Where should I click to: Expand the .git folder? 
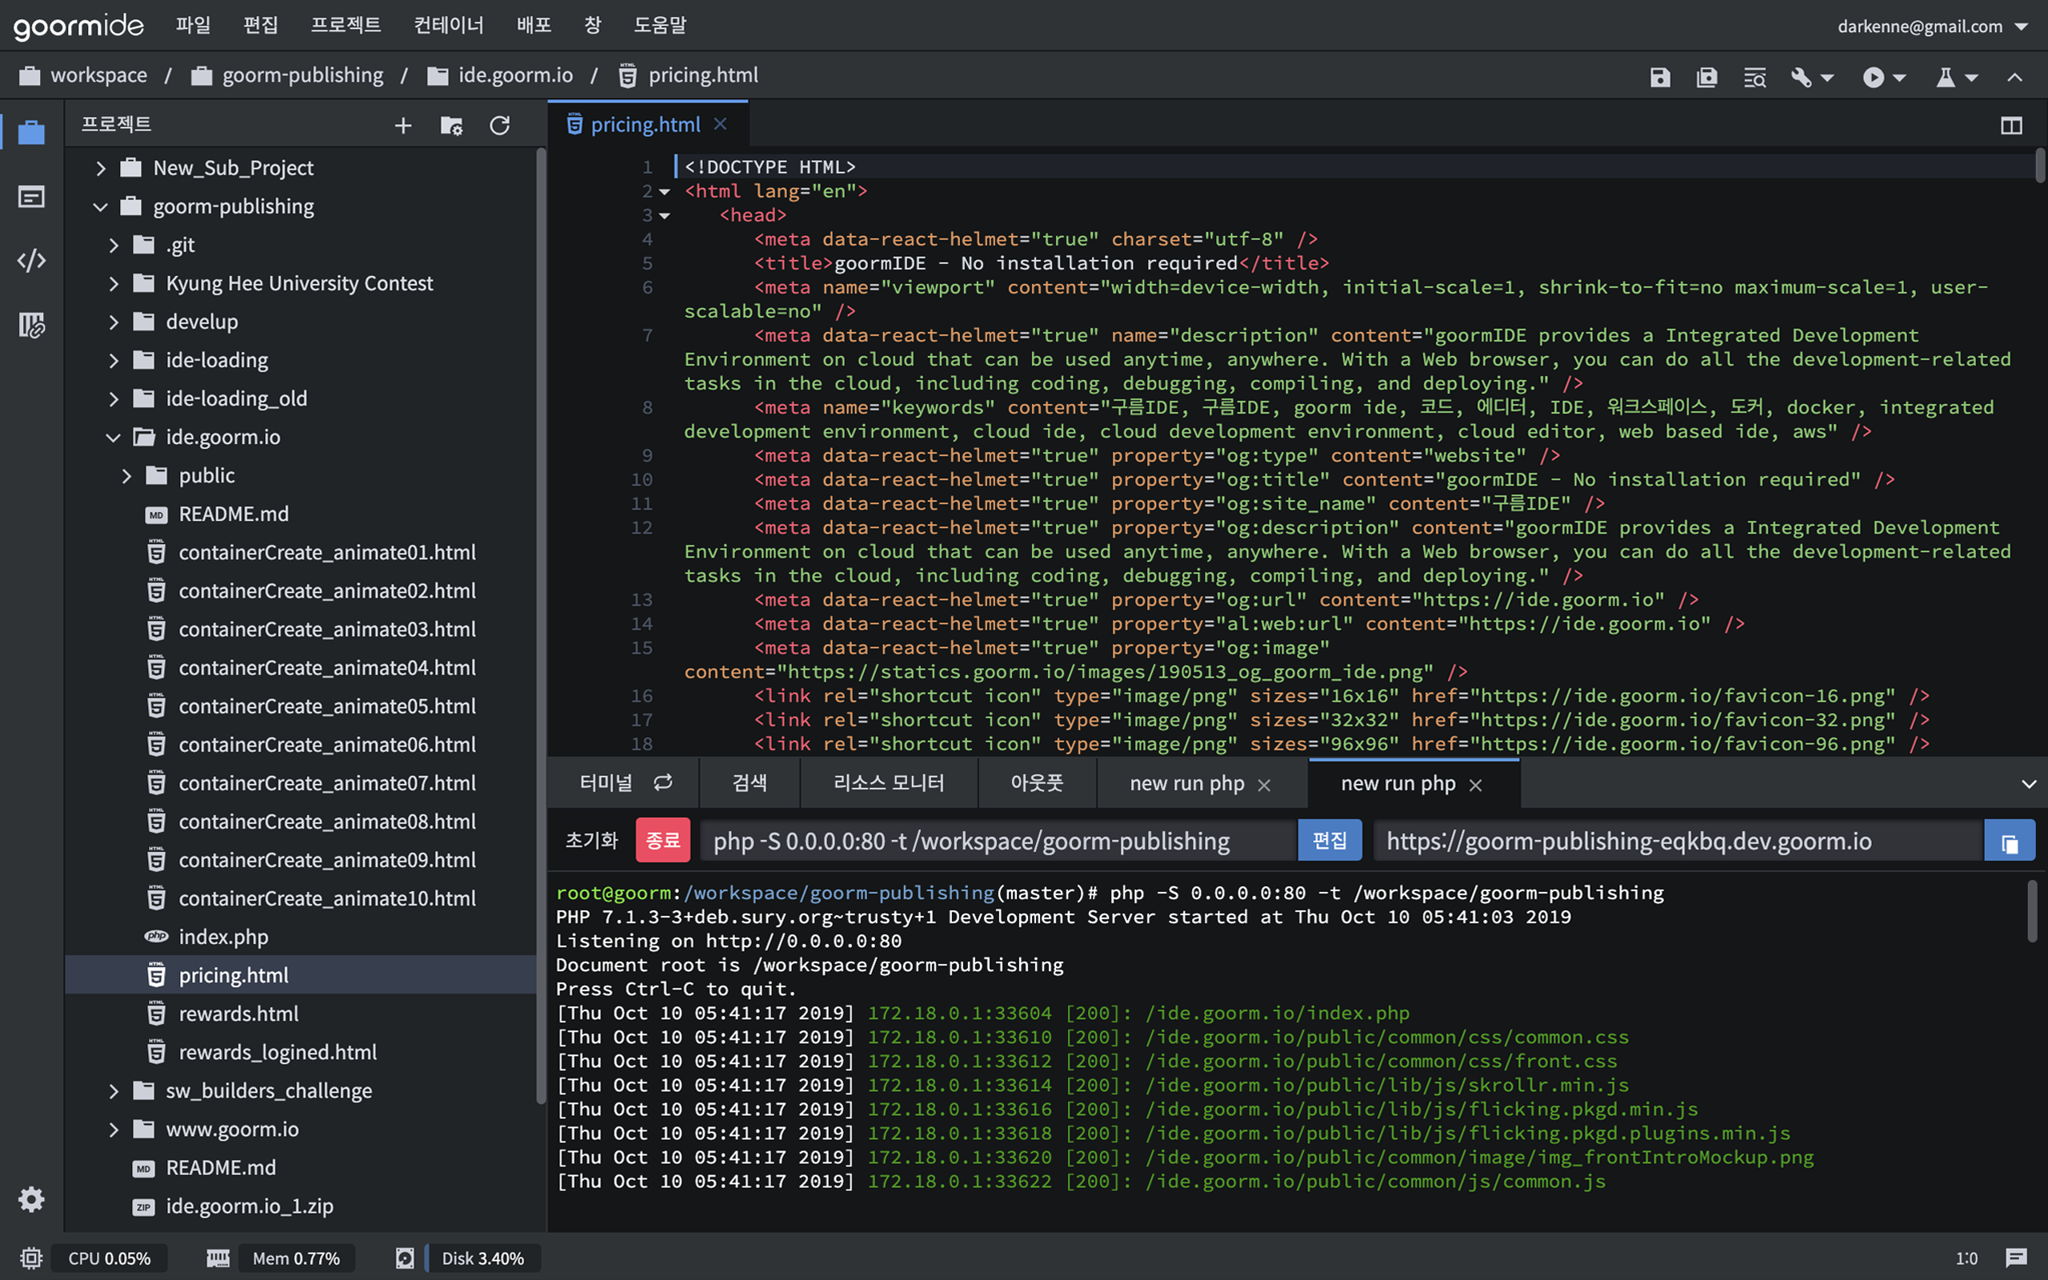[114, 245]
